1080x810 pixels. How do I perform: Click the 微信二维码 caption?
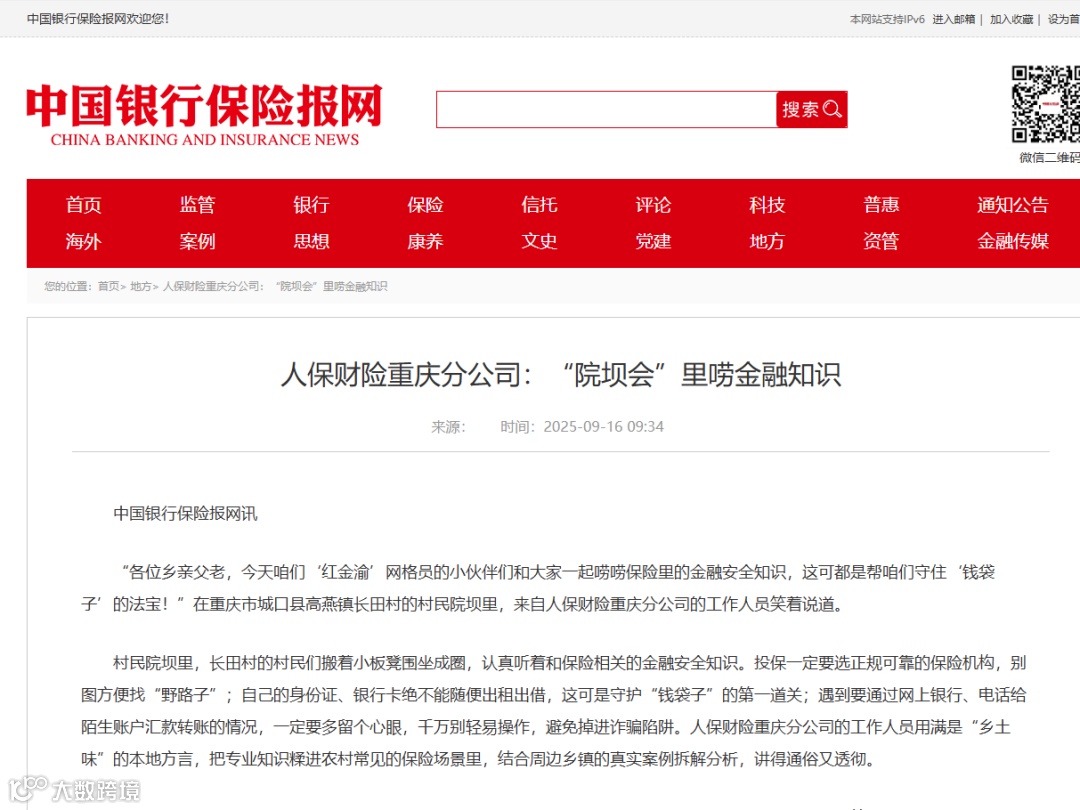pos(1050,158)
